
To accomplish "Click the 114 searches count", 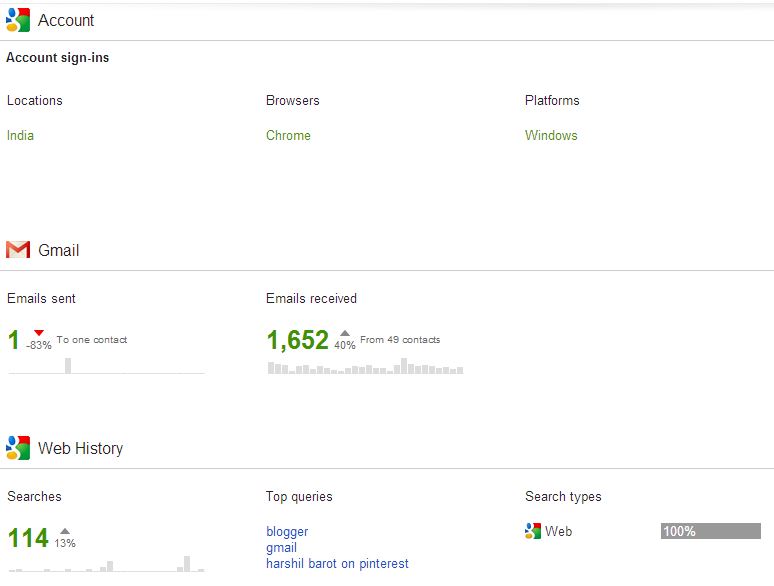I will point(28,538).
